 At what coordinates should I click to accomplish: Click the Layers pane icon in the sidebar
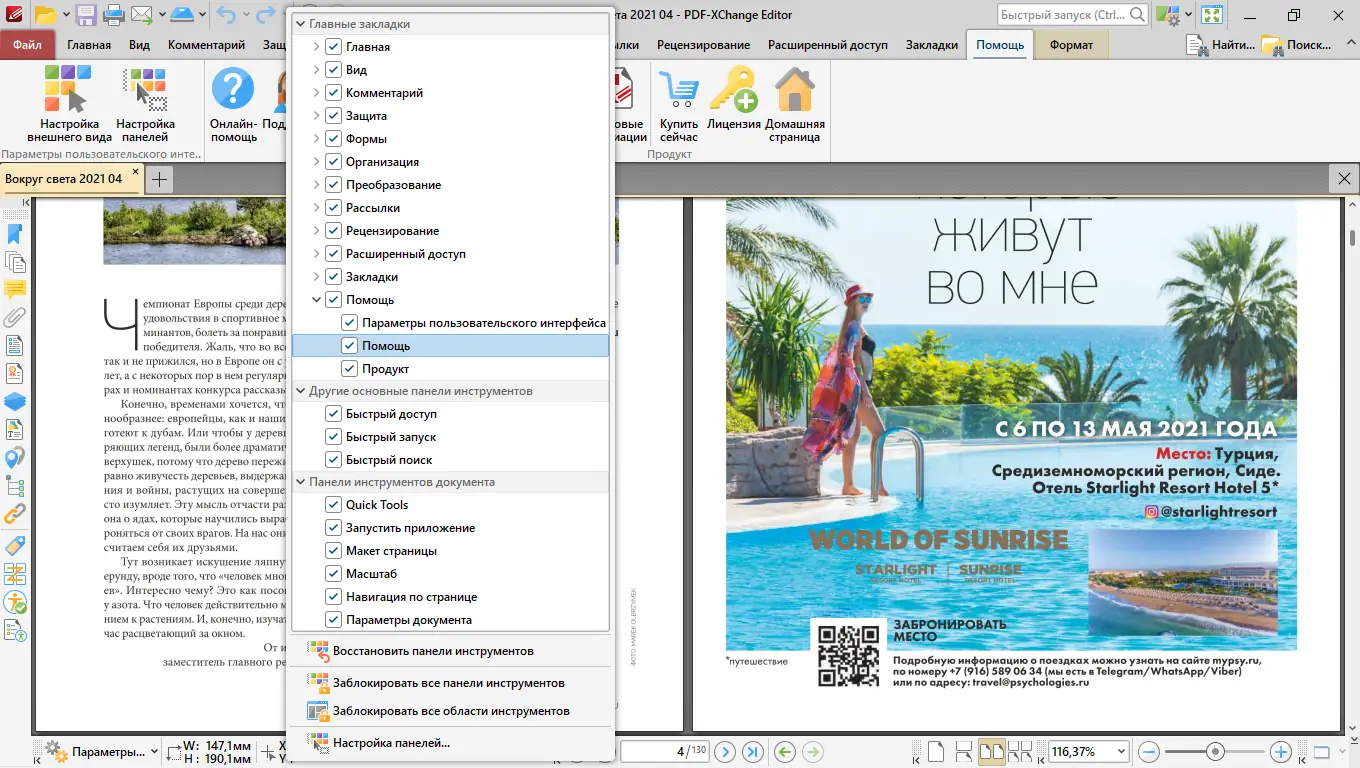14,402
